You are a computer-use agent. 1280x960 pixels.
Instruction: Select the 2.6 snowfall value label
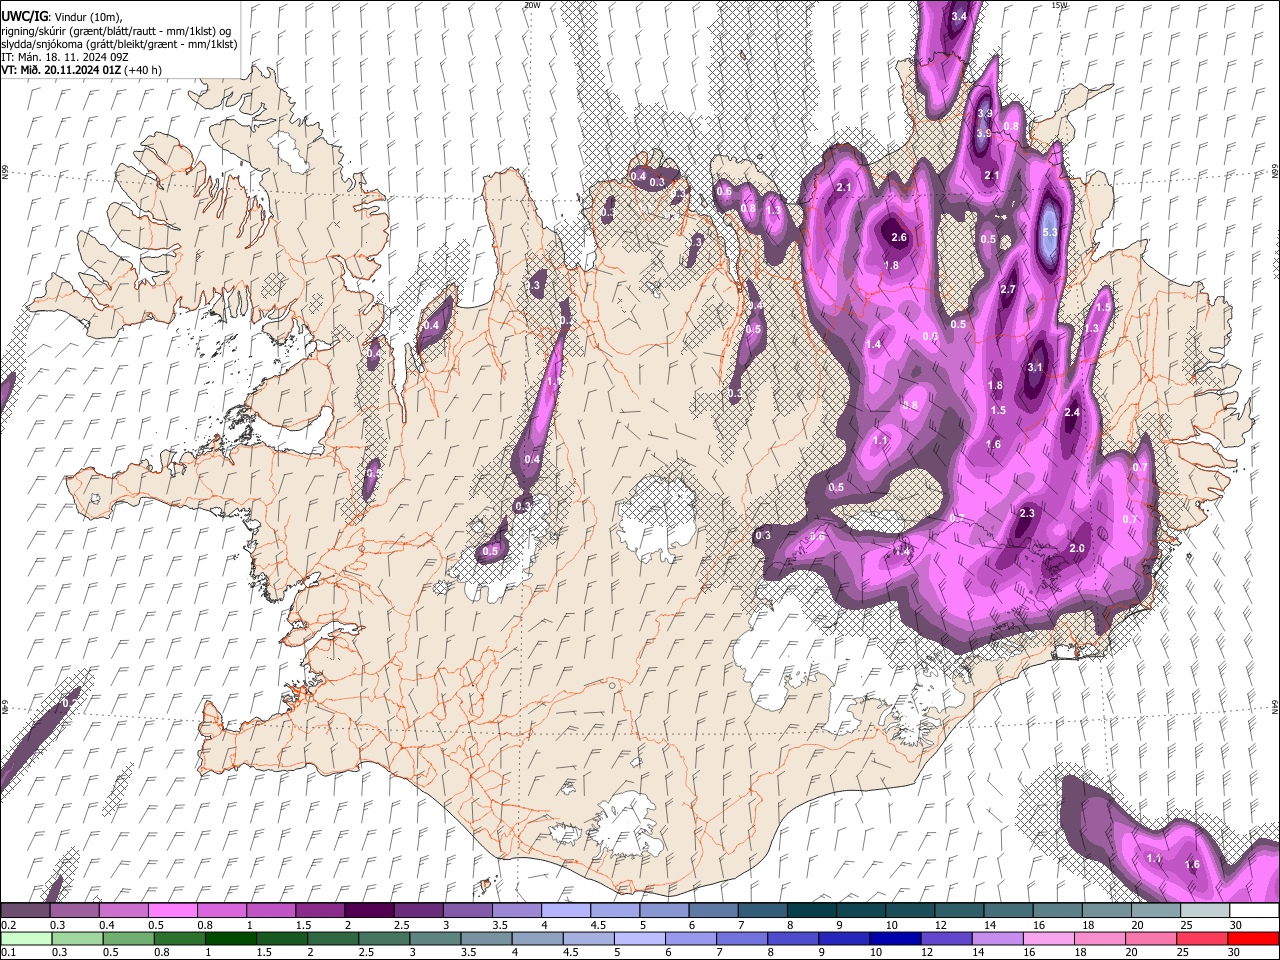tap(898, 237)
